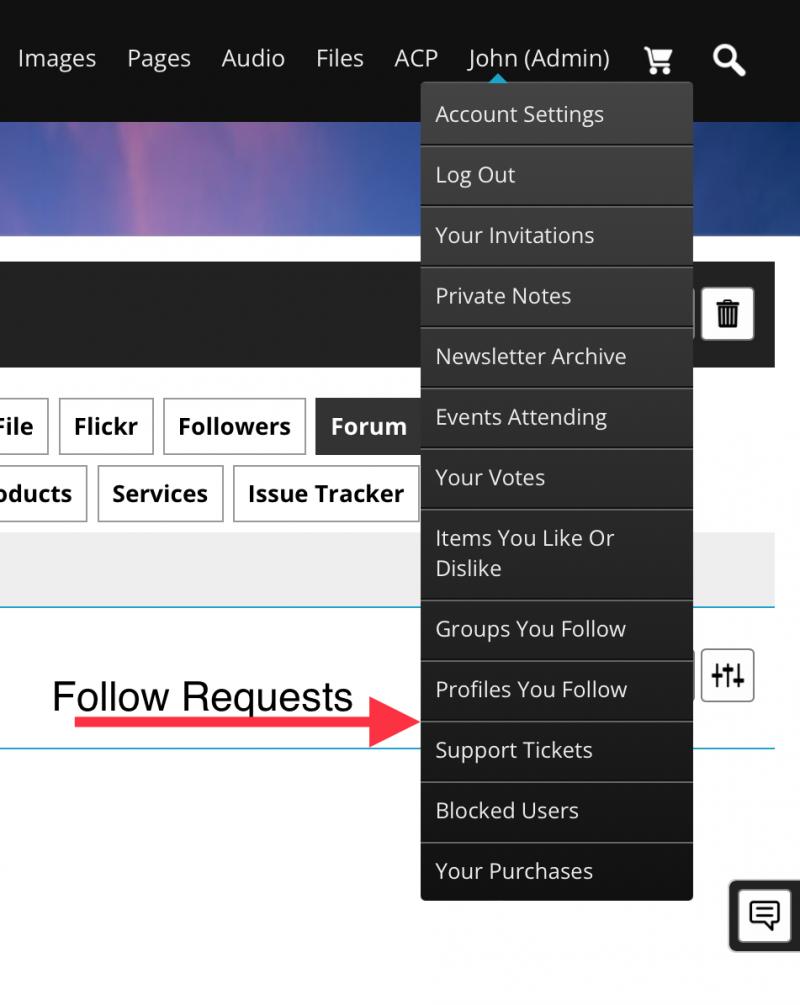
Task: Go to ACP in navigation
Action: point(416,59)
